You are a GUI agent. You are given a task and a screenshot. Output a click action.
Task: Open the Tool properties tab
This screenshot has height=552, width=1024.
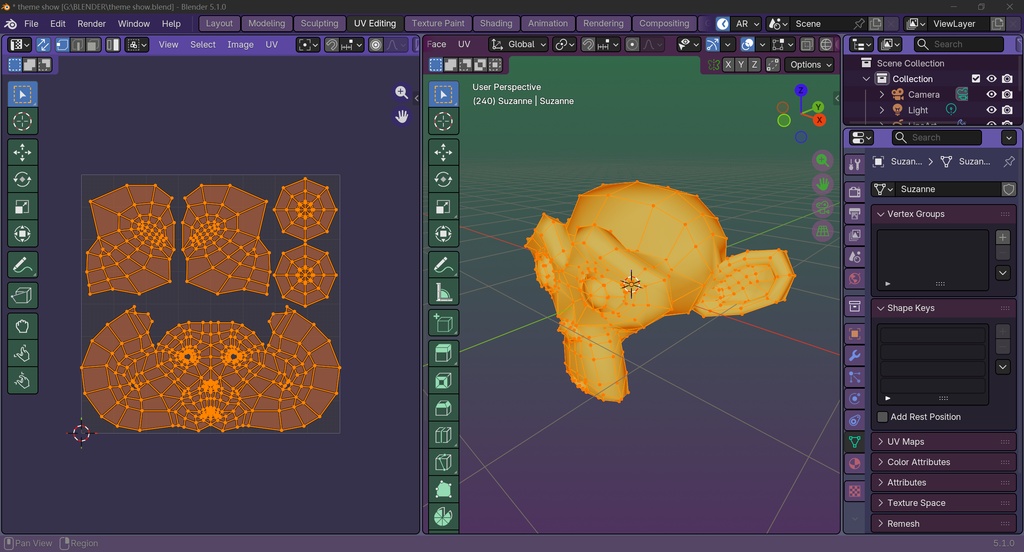click(855, 165)
